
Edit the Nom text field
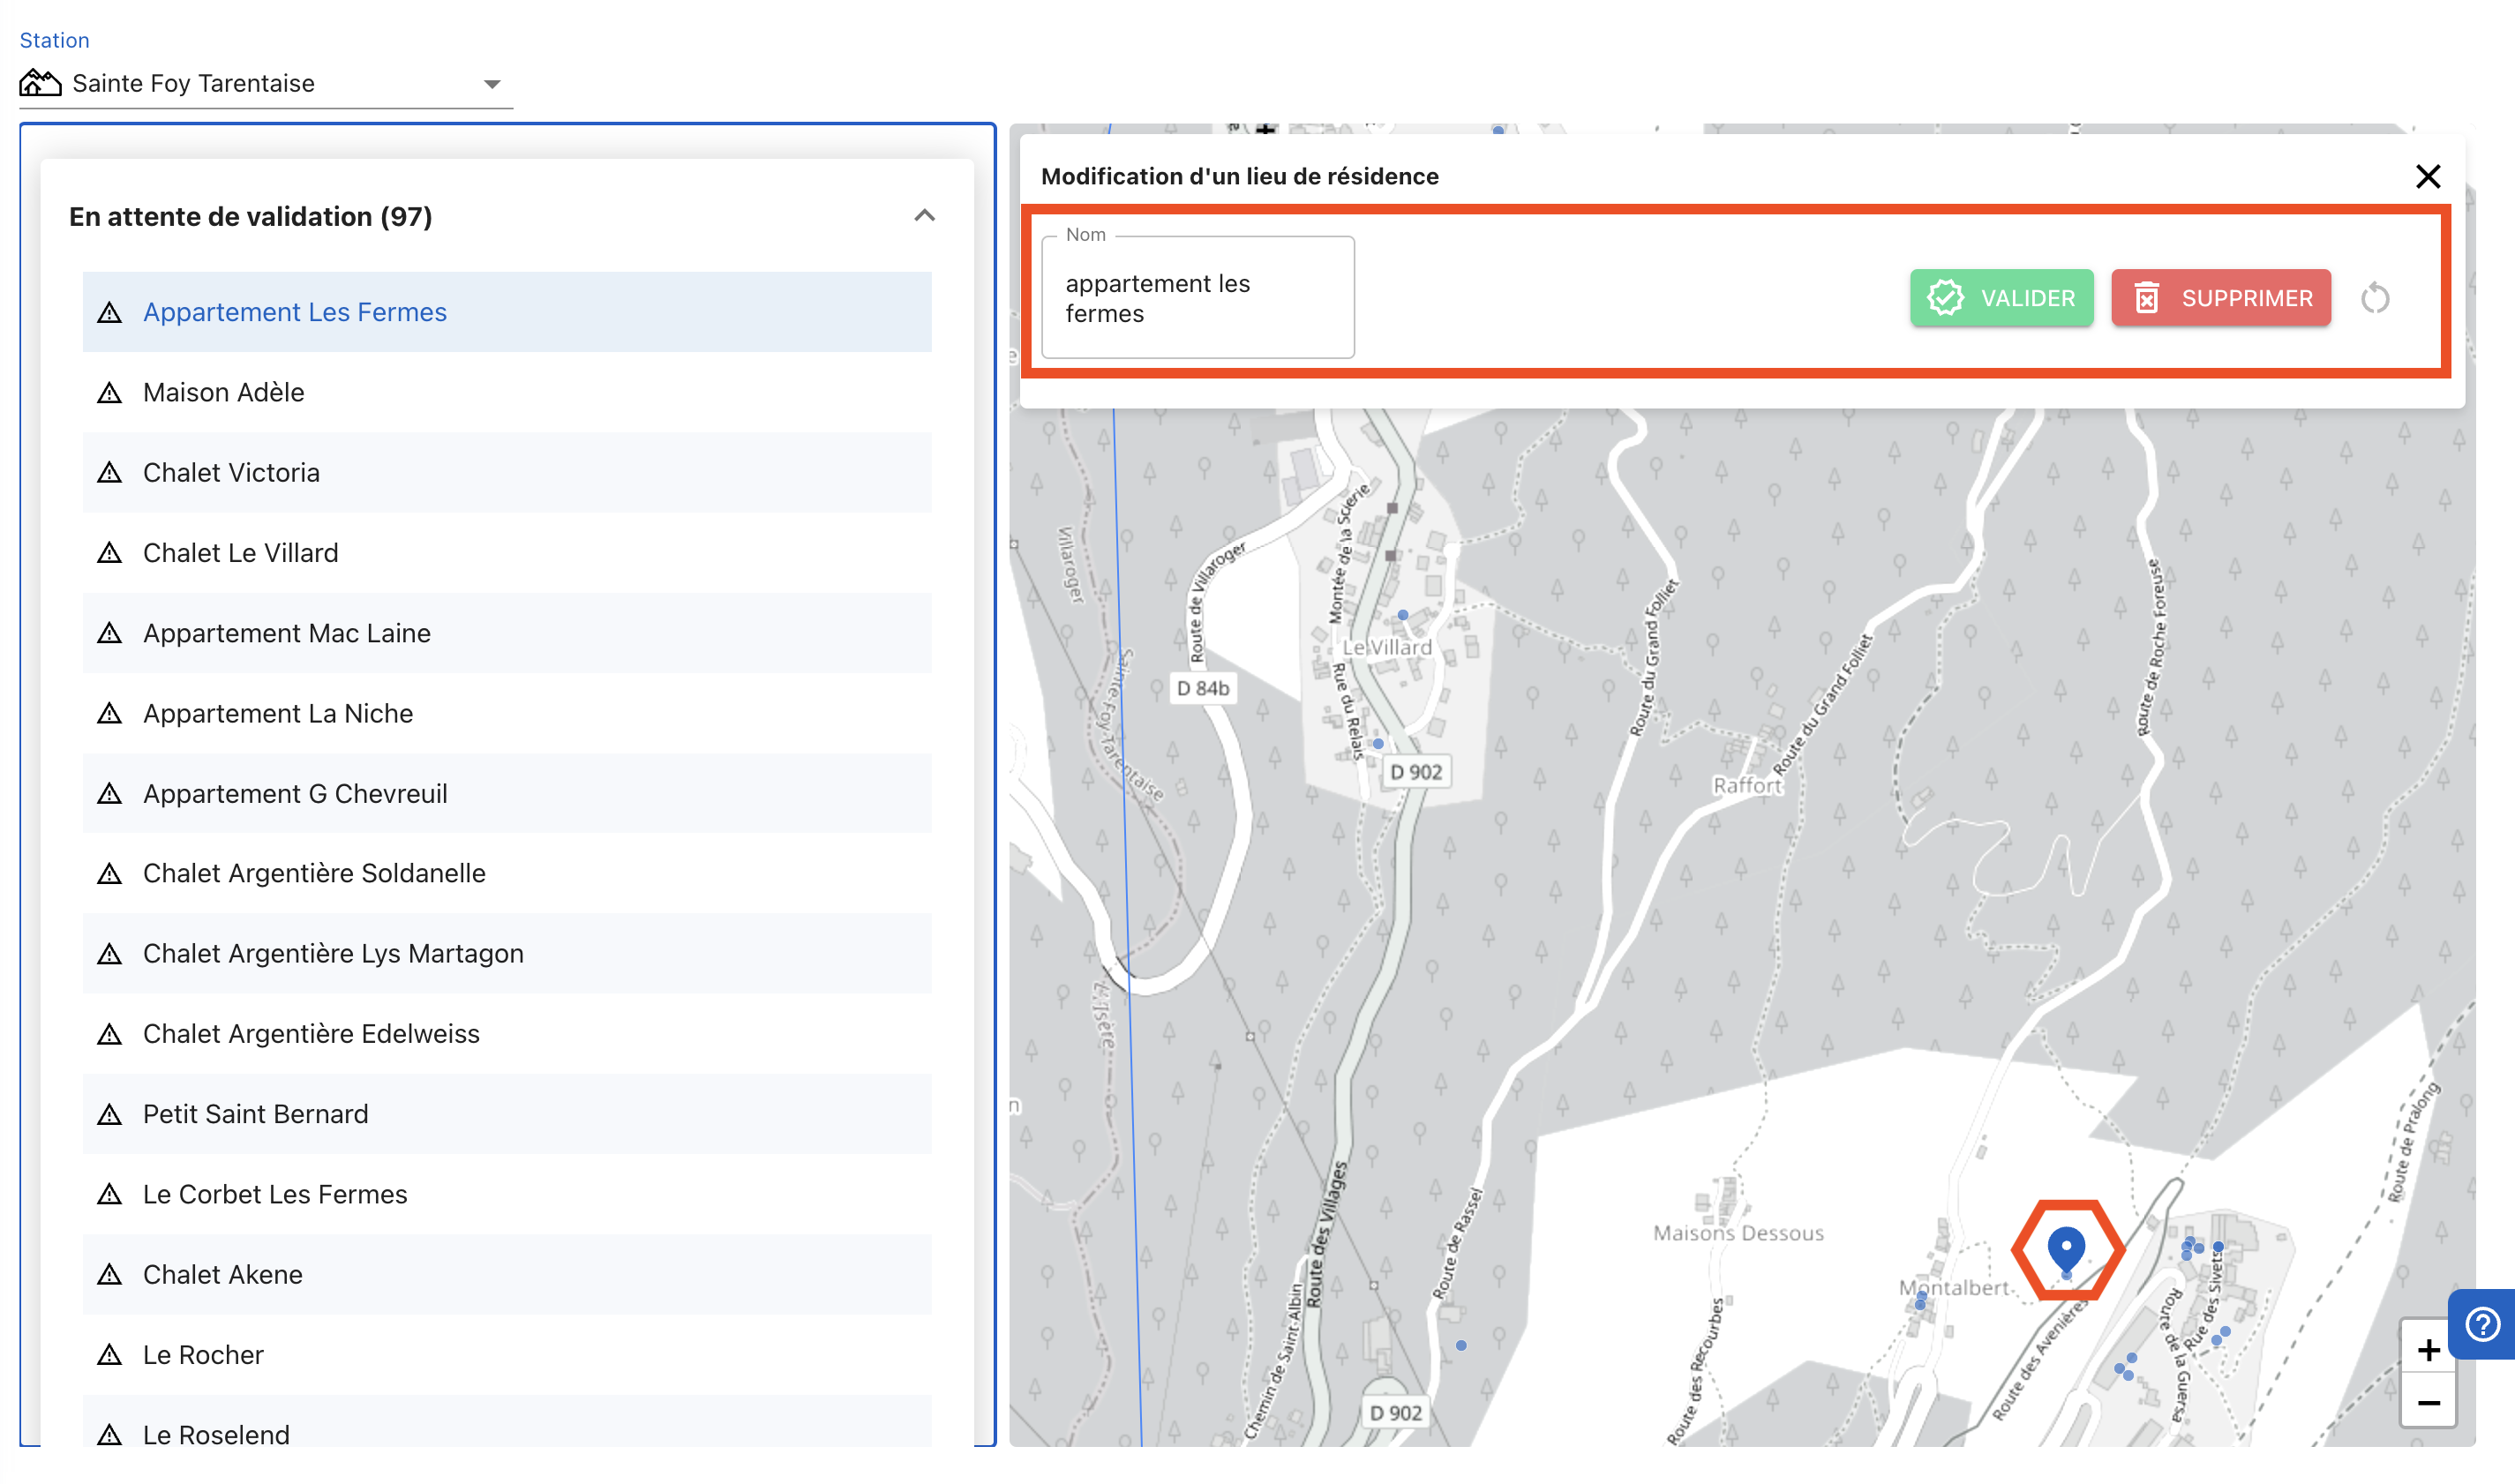click(1197, 298)
